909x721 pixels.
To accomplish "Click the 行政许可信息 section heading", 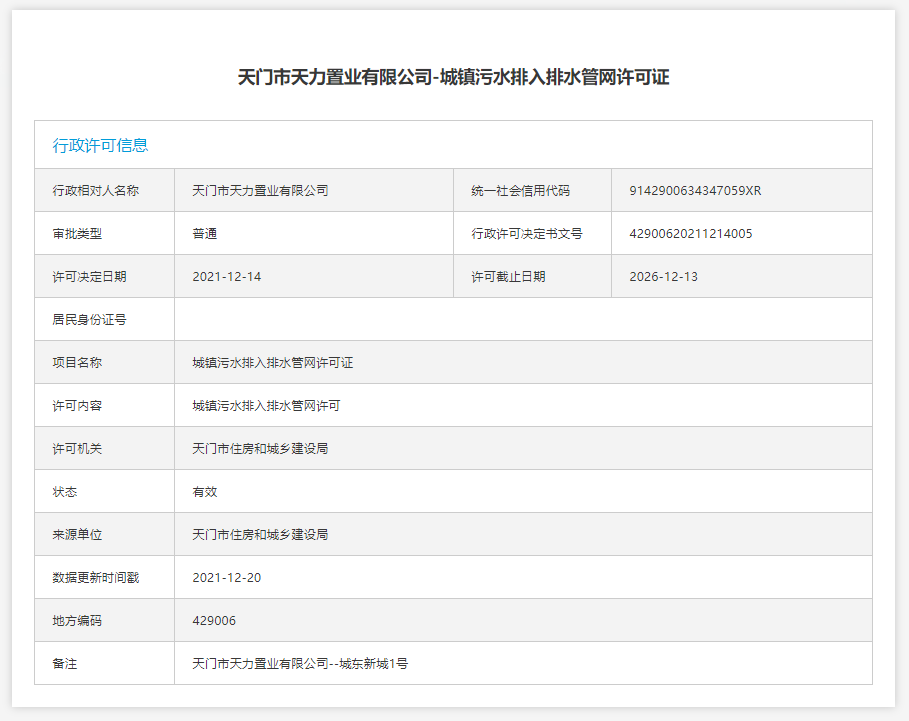I will click(x=100, y=145).
